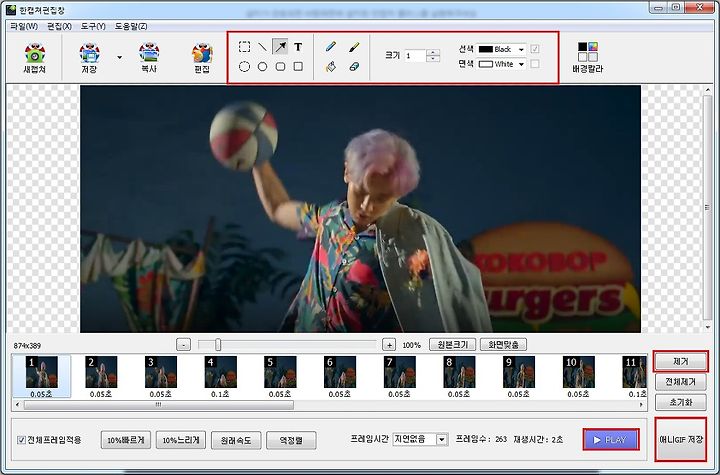720x475 pixels.
Task: Click the canvas vertical scrollbar down arrow
Action: tap(707, 327)
